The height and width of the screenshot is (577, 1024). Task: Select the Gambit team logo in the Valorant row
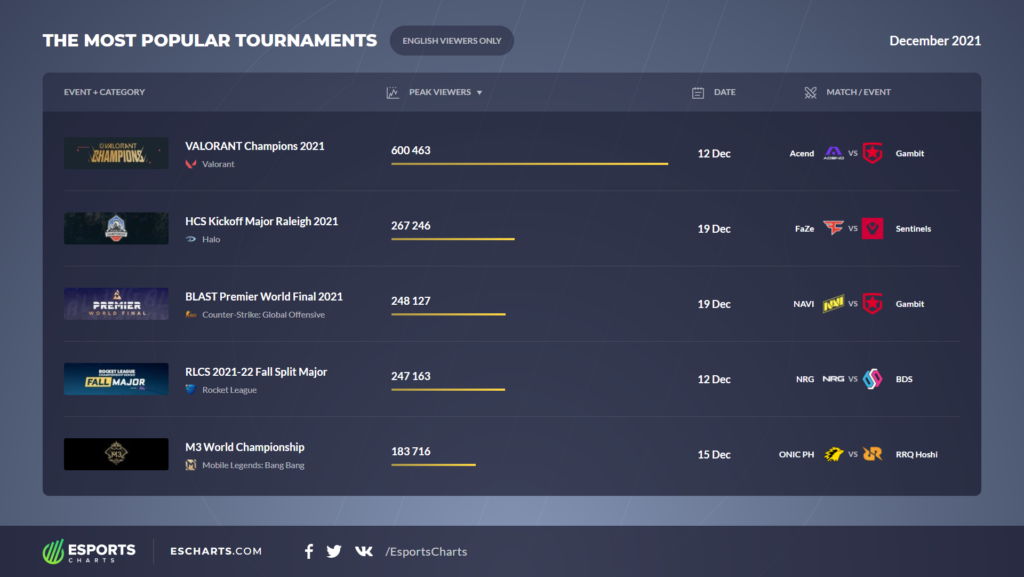[872, 153]
